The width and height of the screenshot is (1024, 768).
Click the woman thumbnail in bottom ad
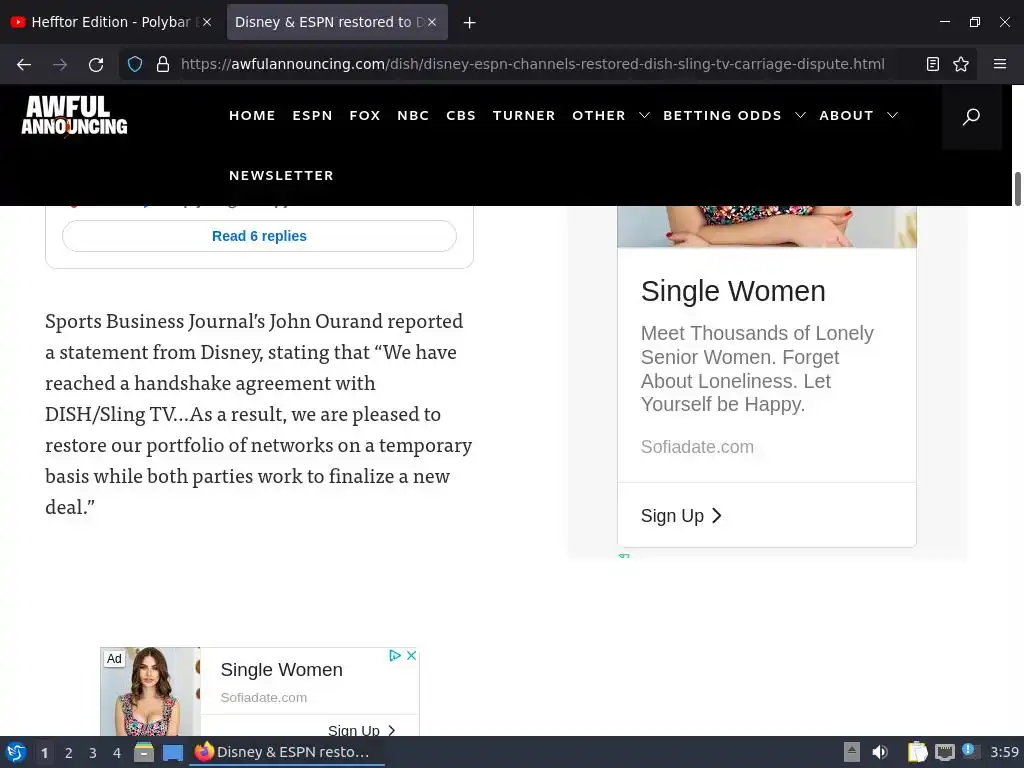(150, 692)
